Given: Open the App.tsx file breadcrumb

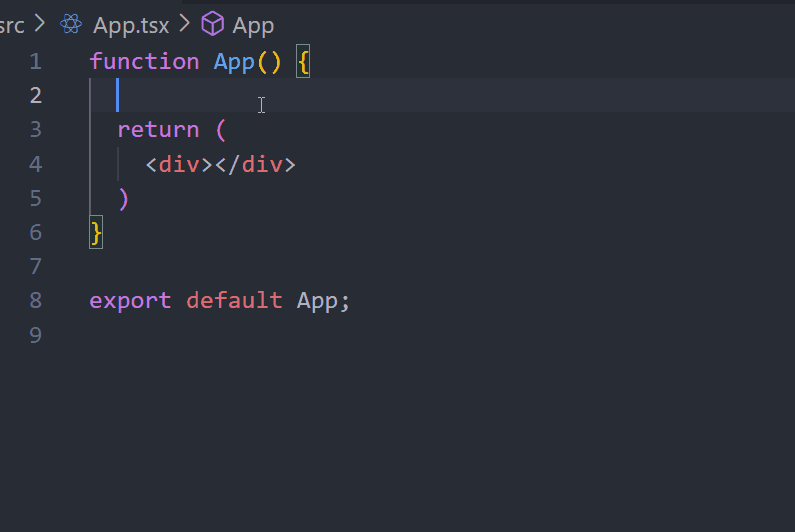Looking at the screenshot, I should [x=131, y=25].
